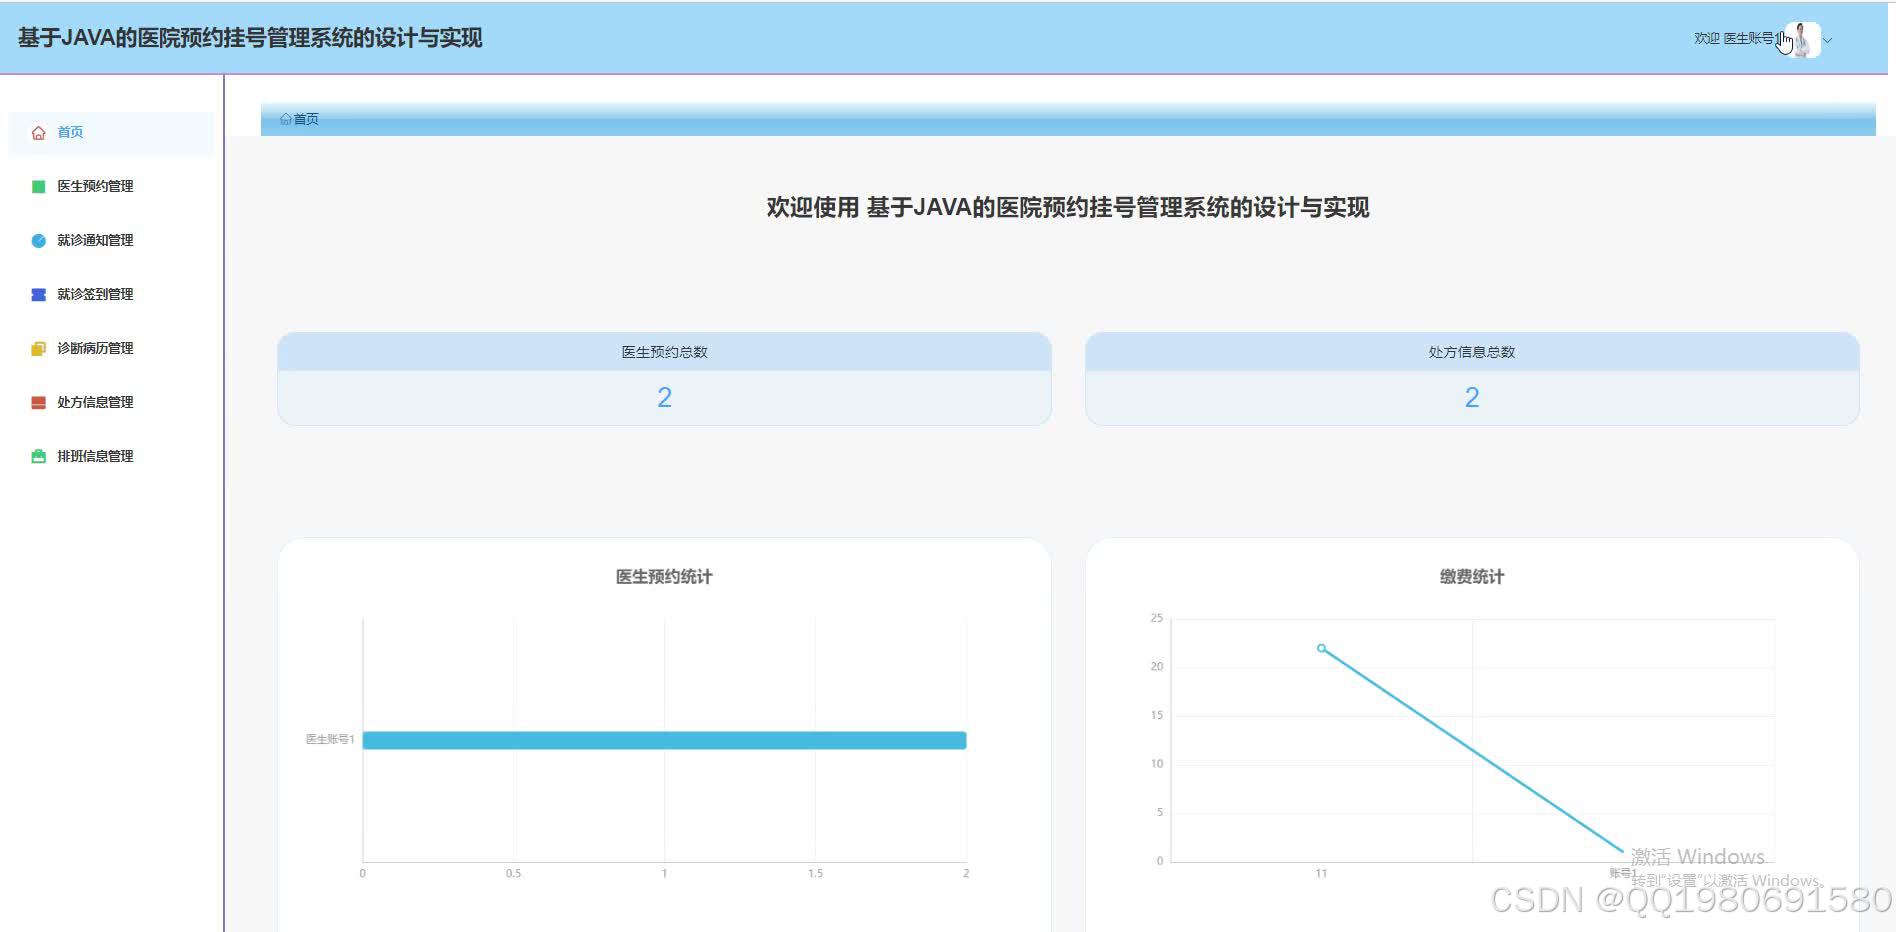This screenshot has width=1896, height=932.
Task: Click the 医生预约总数 statistics card
Action: [664, 378]
